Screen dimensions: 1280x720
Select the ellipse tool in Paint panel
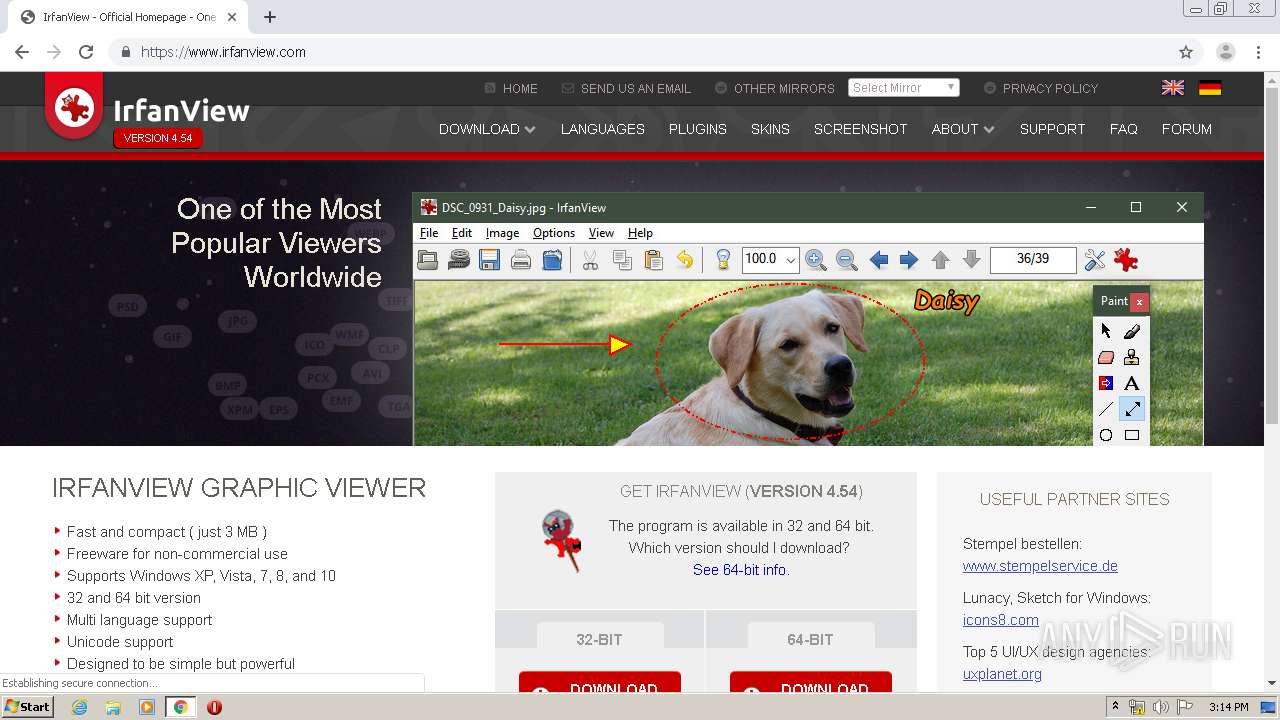tap(1106, 435)
